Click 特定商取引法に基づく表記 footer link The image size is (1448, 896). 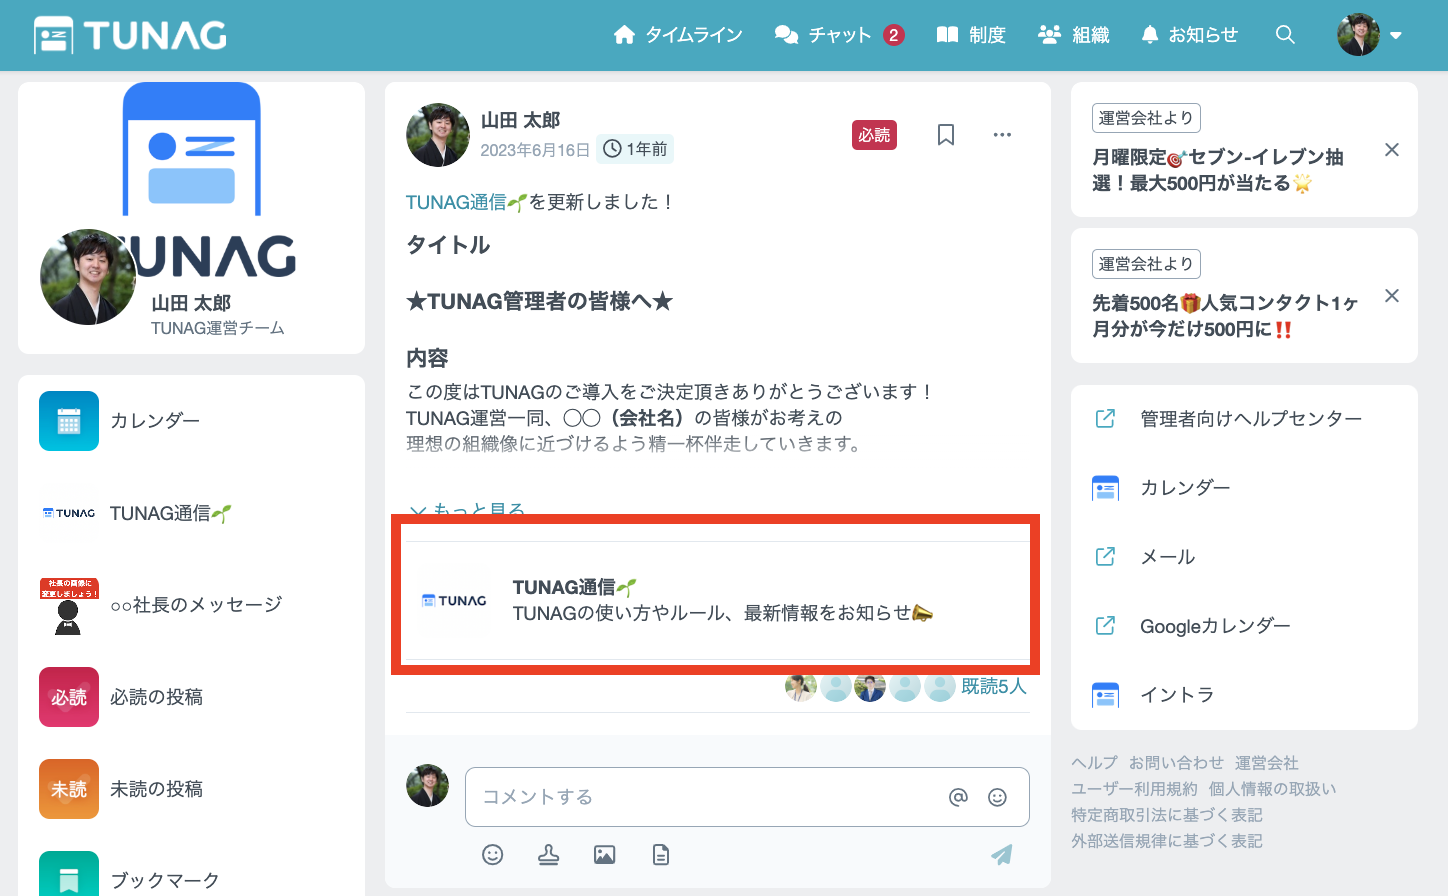pyautogui.click(x=1167, y=815)
